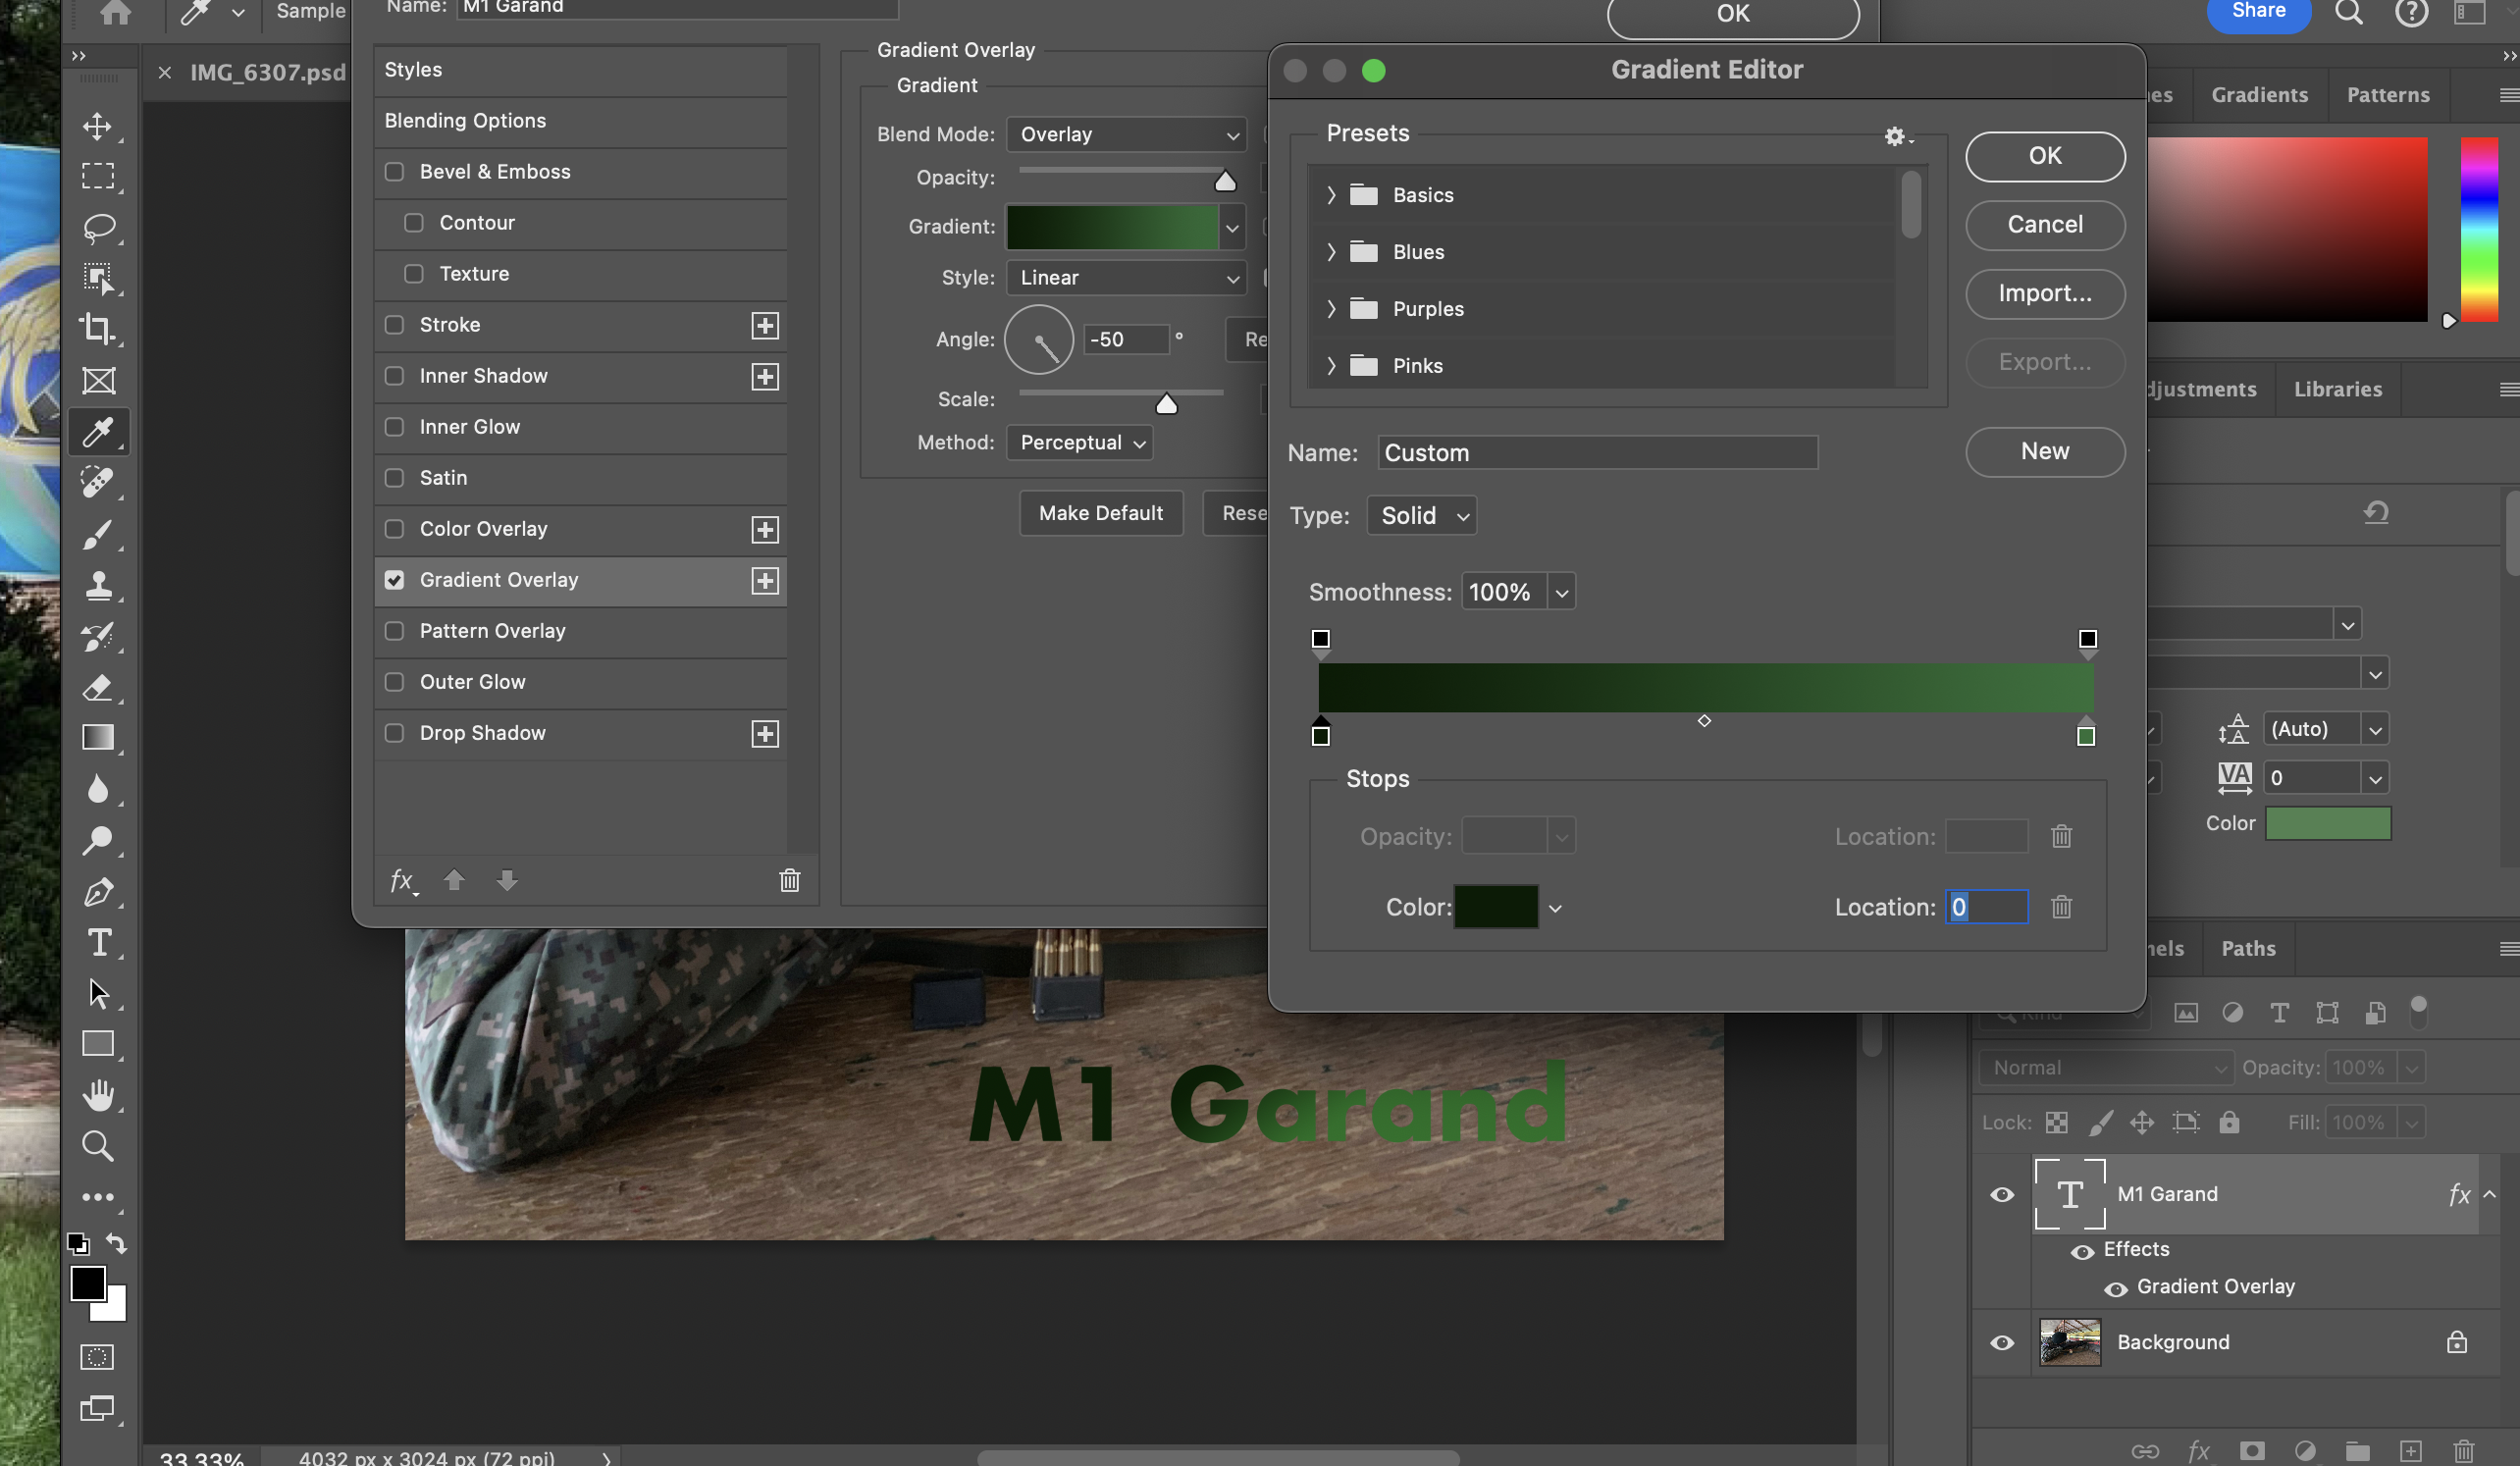Click the Zoom tool in toolbar

pyautogui.click(x=98, y=1146)
